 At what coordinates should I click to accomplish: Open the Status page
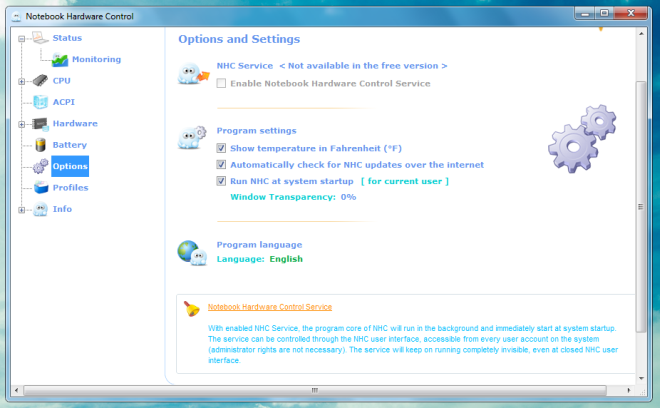pyautogui.click(x=67, y=38)
